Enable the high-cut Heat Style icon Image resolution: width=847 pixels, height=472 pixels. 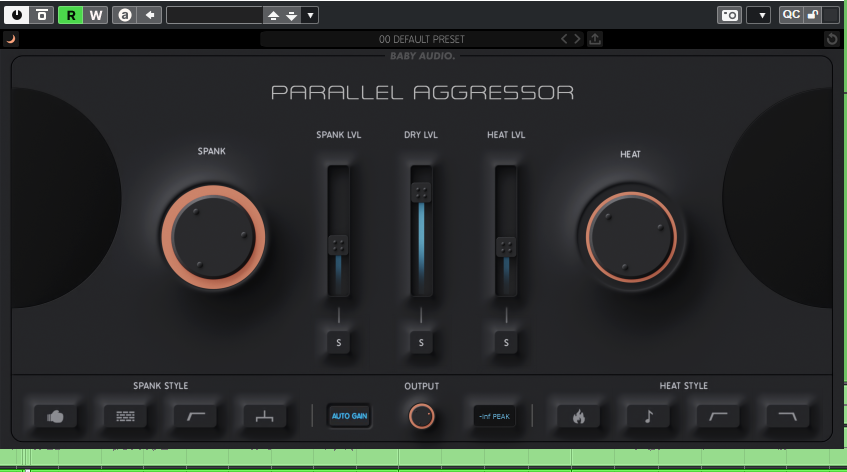(x=788, y=416)
